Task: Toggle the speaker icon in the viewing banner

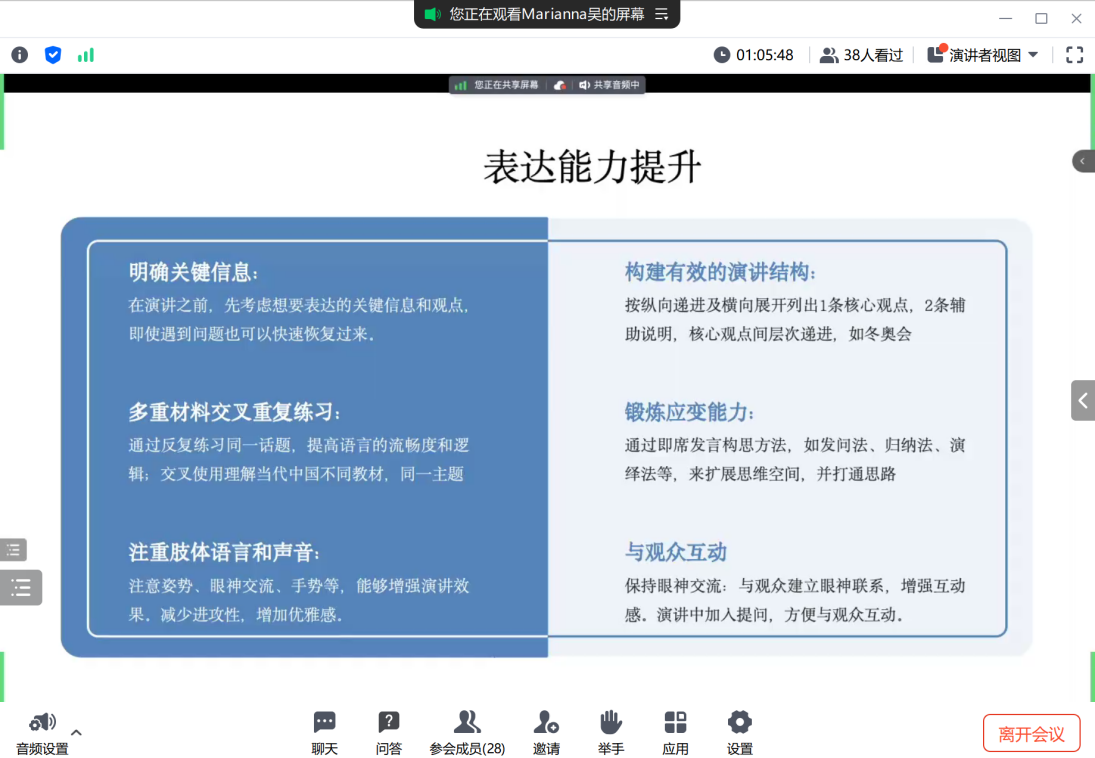Action: tap(432, 15)
